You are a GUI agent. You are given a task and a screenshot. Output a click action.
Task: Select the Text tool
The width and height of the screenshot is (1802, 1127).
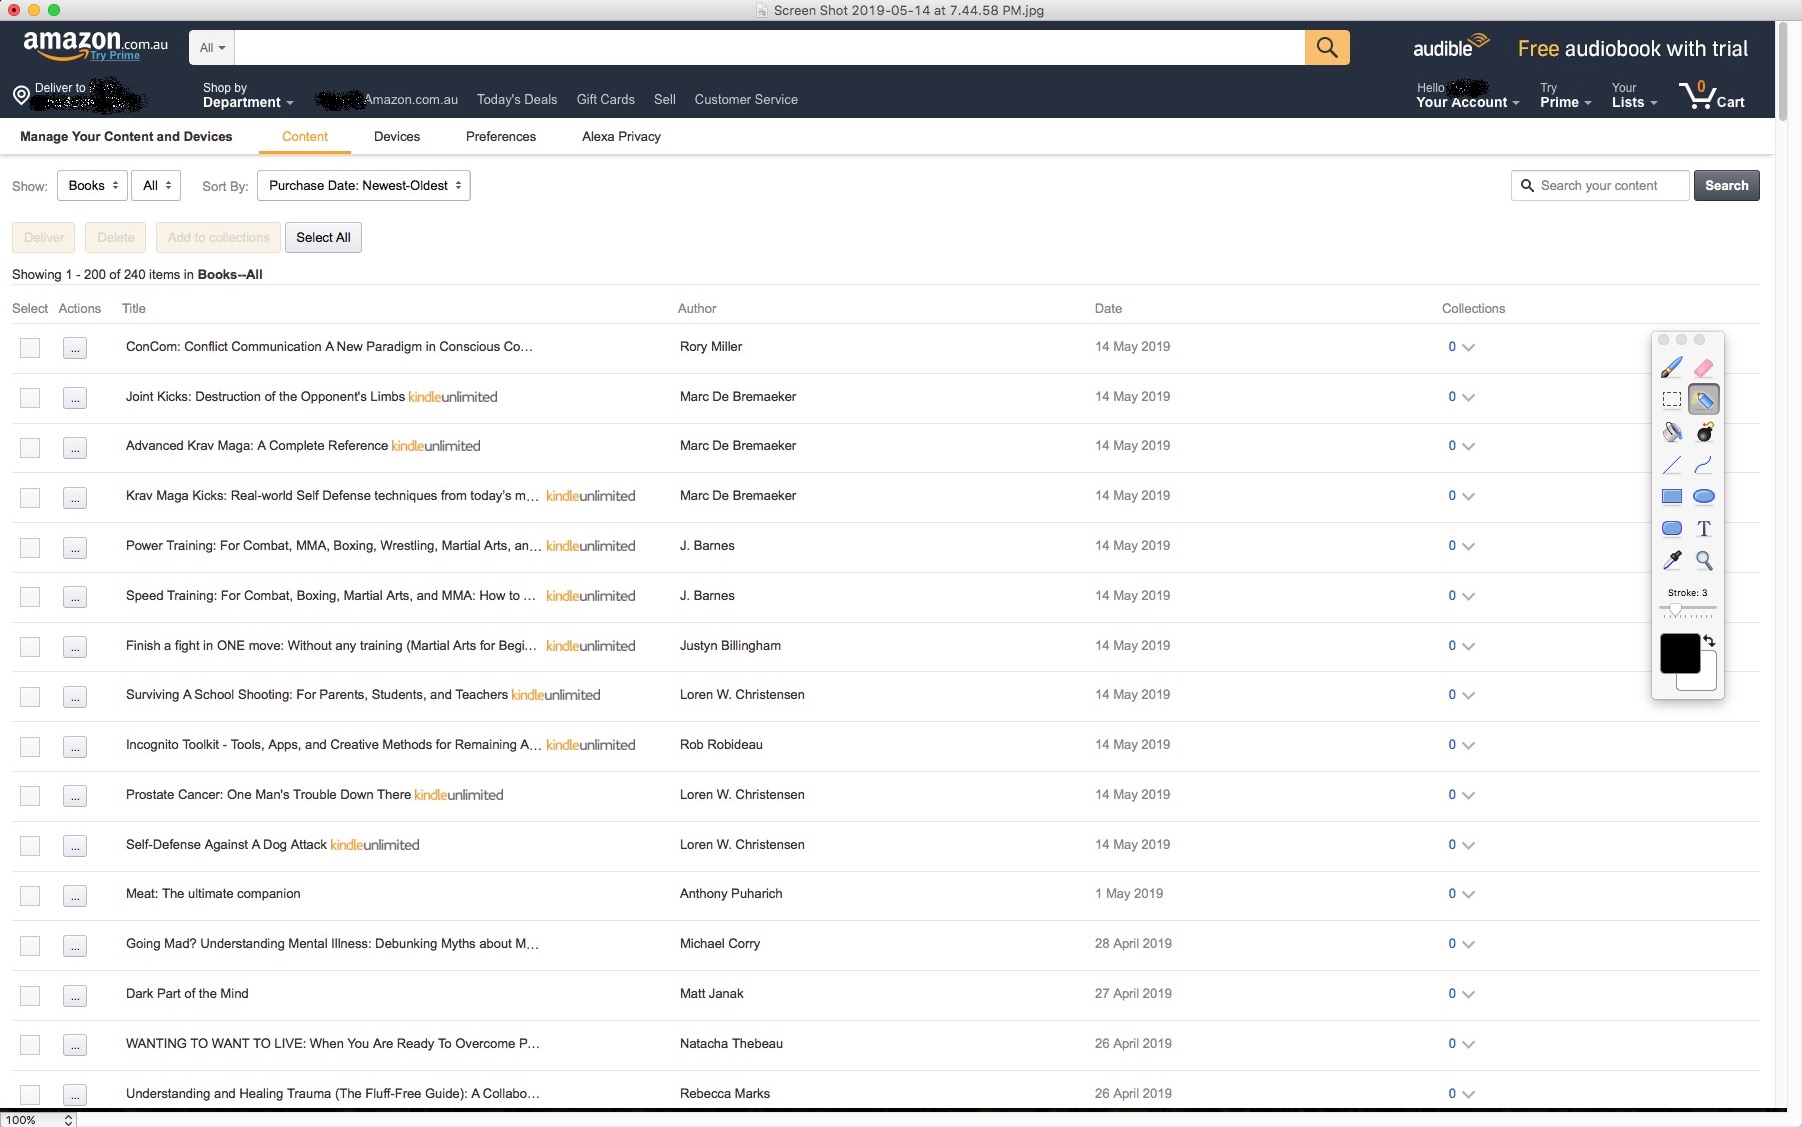coord(1704,528)
